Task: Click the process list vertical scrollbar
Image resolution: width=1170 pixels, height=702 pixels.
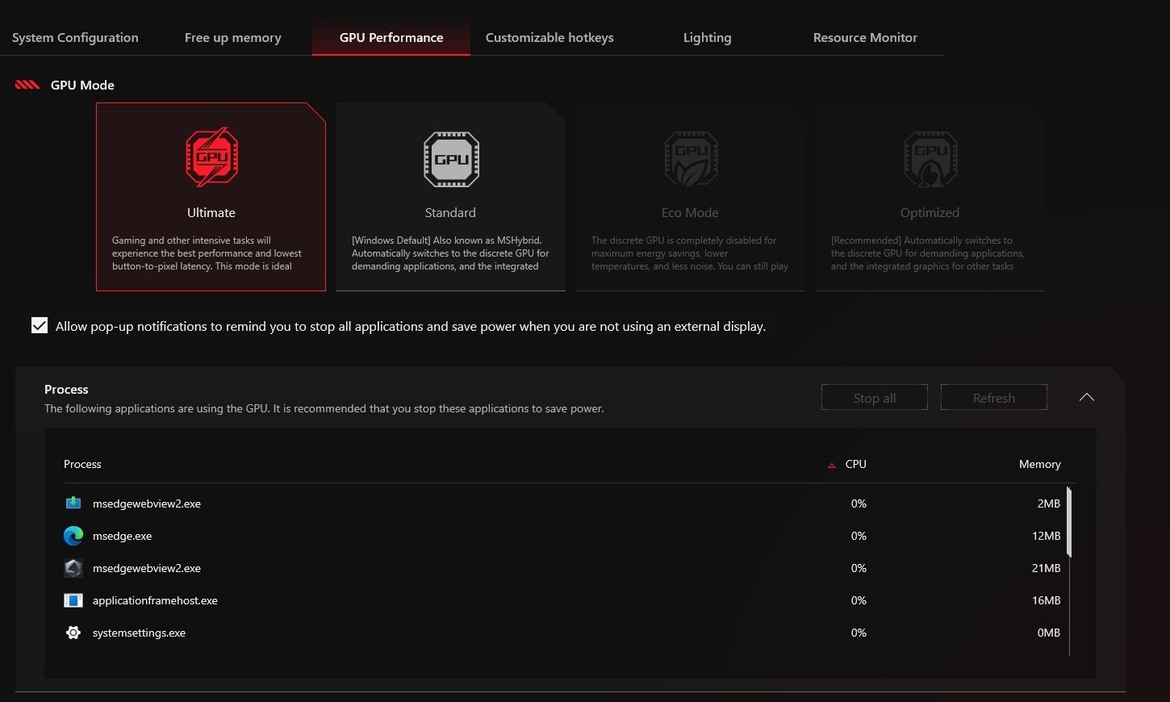Action: pos(1069,522)
